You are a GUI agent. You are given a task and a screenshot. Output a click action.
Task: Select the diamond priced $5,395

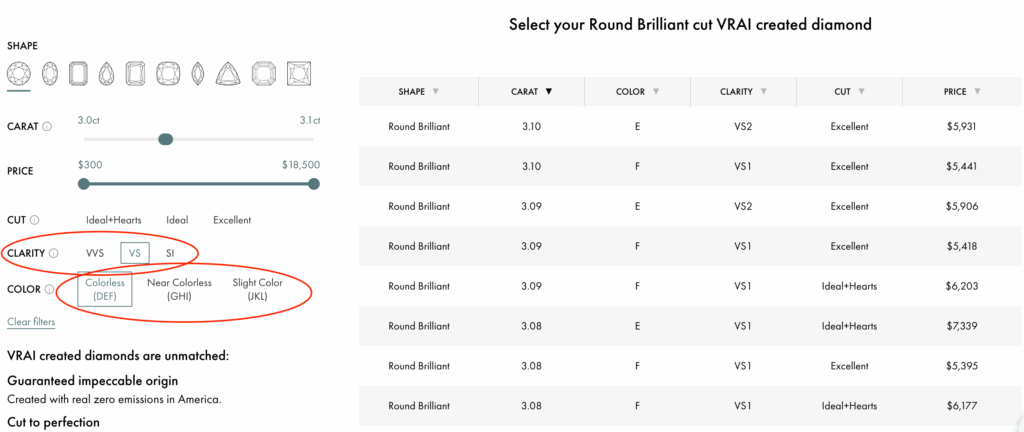(x=690, y=366)
